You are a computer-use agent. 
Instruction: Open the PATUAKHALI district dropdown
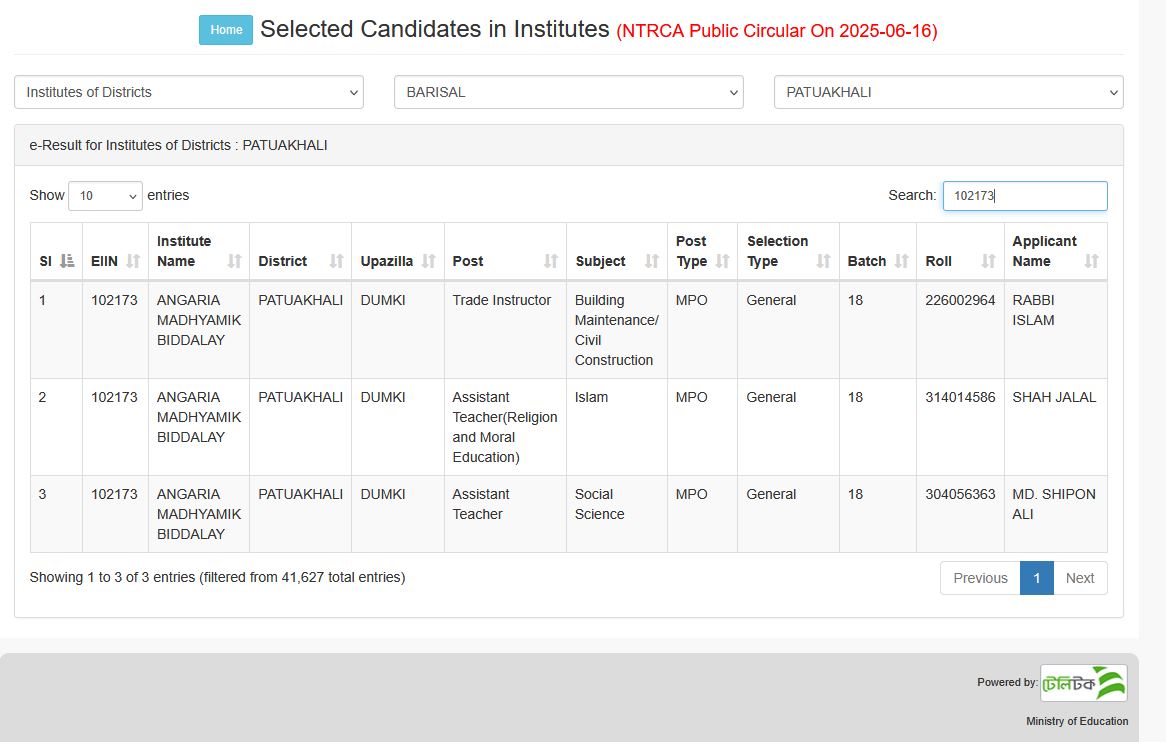pos(948,92)
